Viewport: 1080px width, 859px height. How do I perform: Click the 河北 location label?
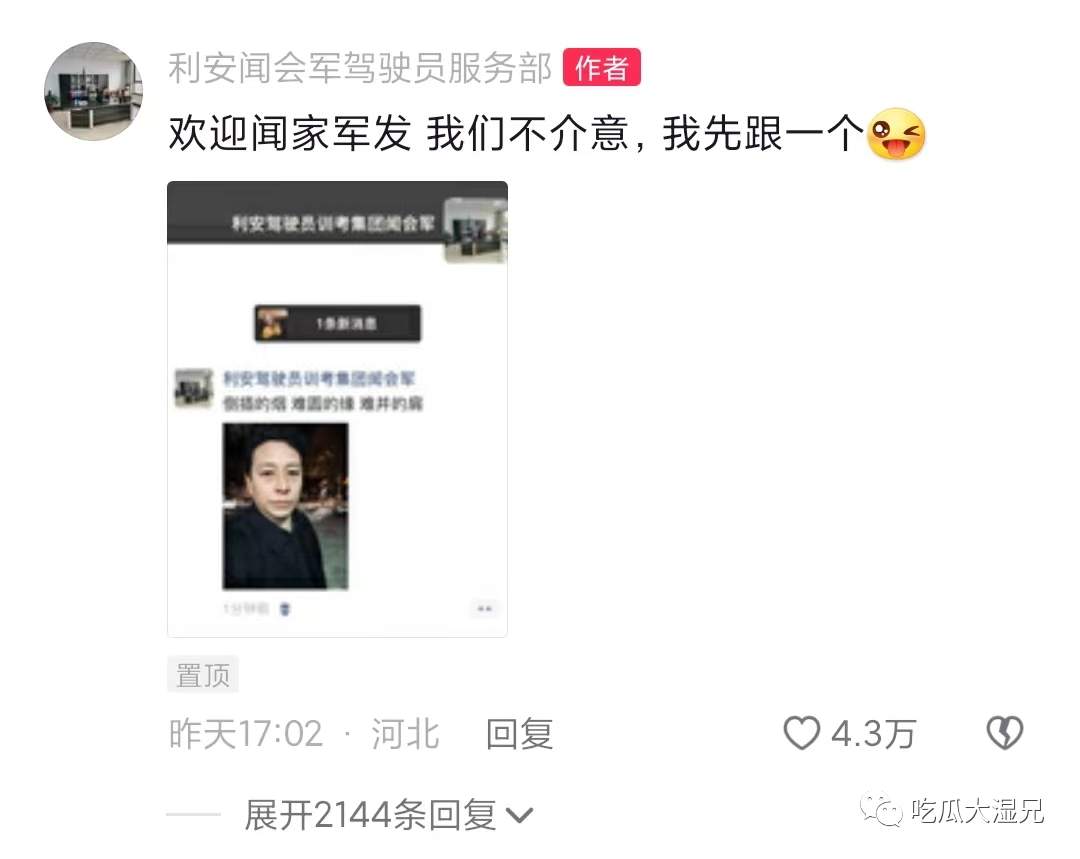pyautogui.click(x=405, y=734)
